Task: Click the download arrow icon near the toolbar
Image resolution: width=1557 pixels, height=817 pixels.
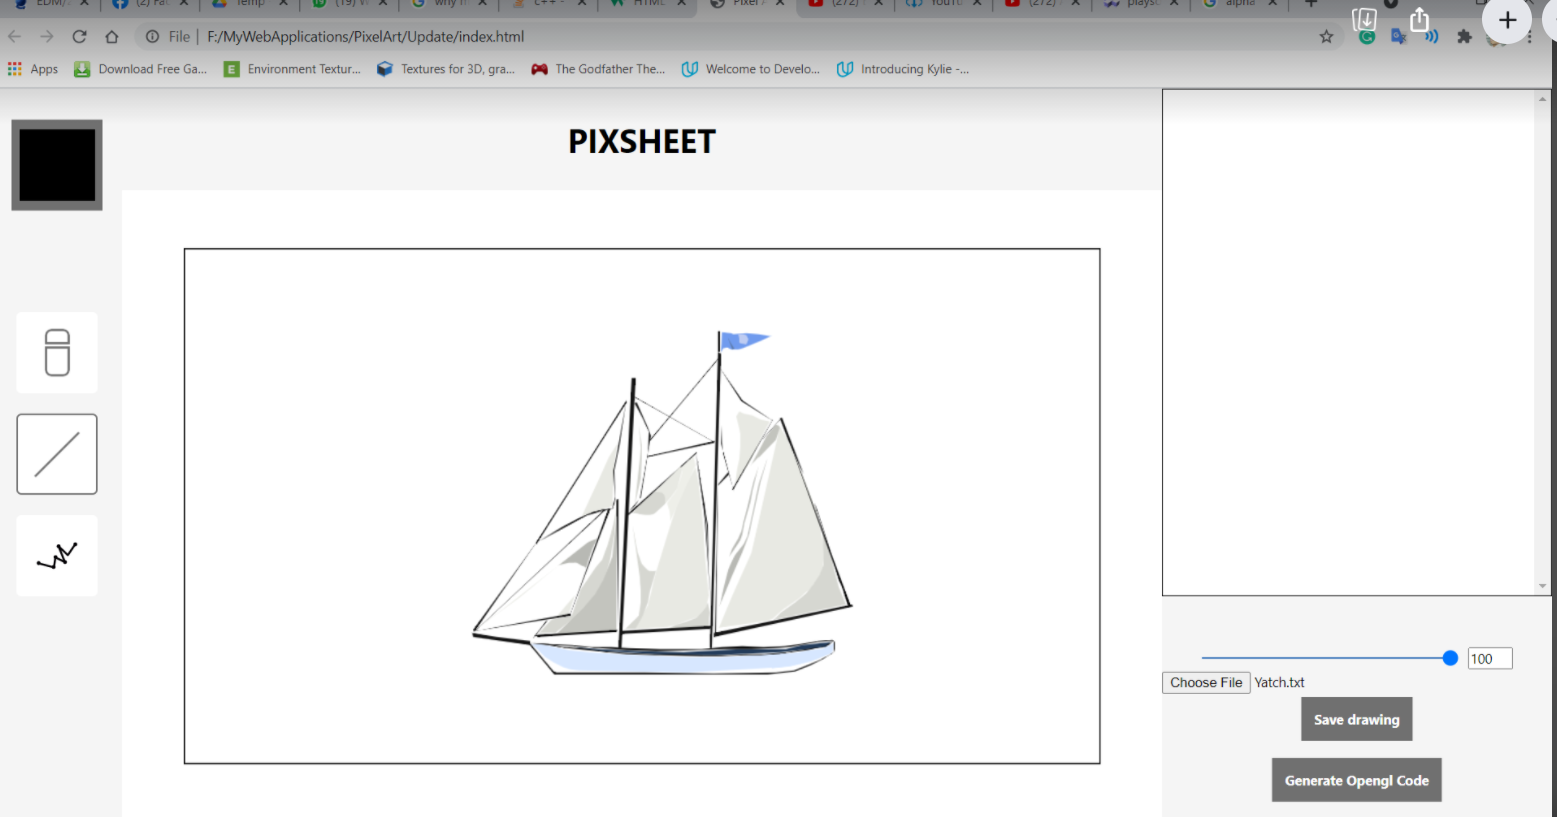Action: click(1362, 20)
